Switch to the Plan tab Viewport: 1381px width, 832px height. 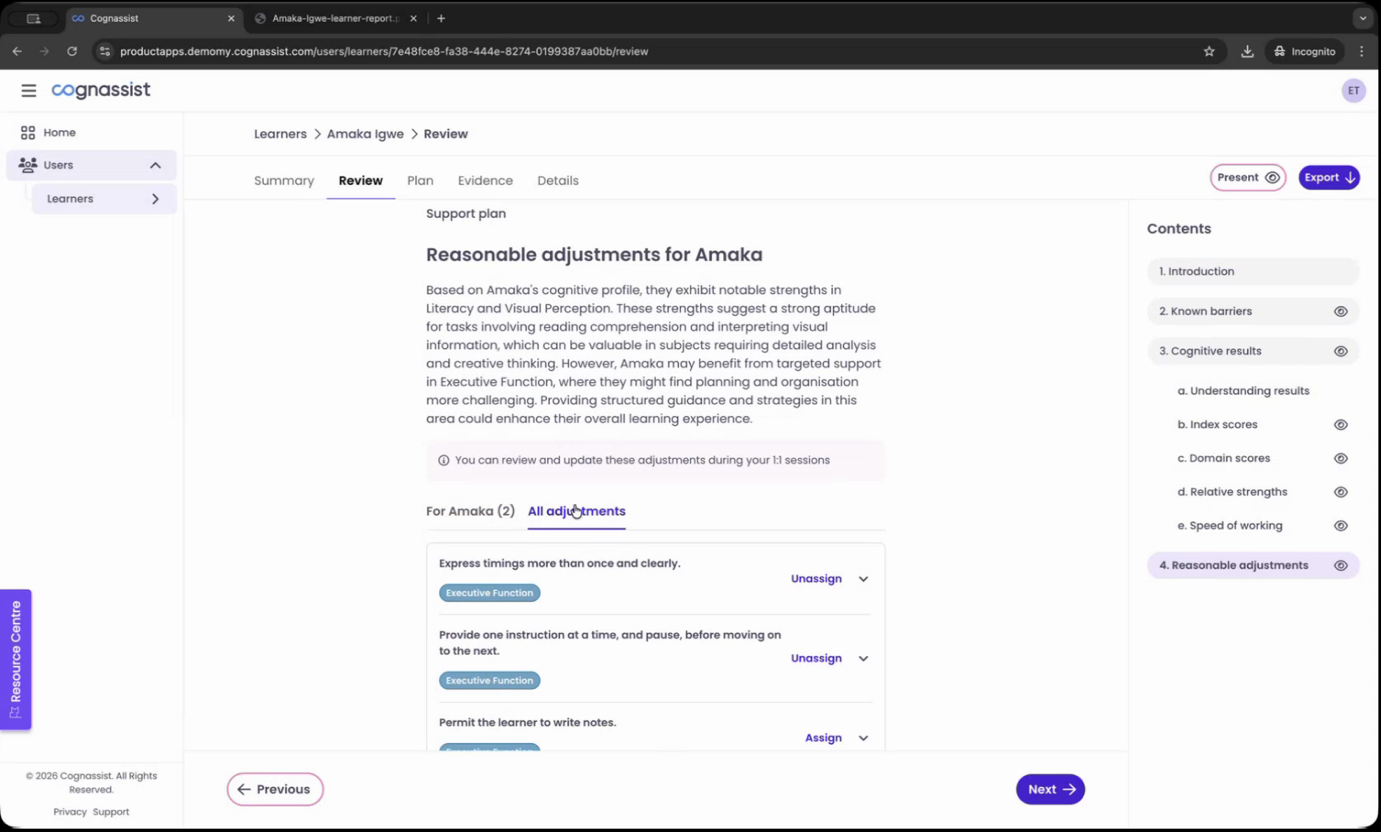420,181
